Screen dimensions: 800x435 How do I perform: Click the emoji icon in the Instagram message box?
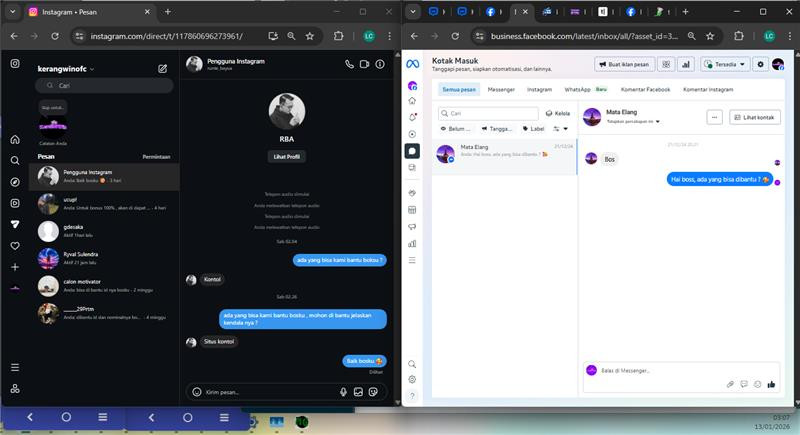pos(196,392)
